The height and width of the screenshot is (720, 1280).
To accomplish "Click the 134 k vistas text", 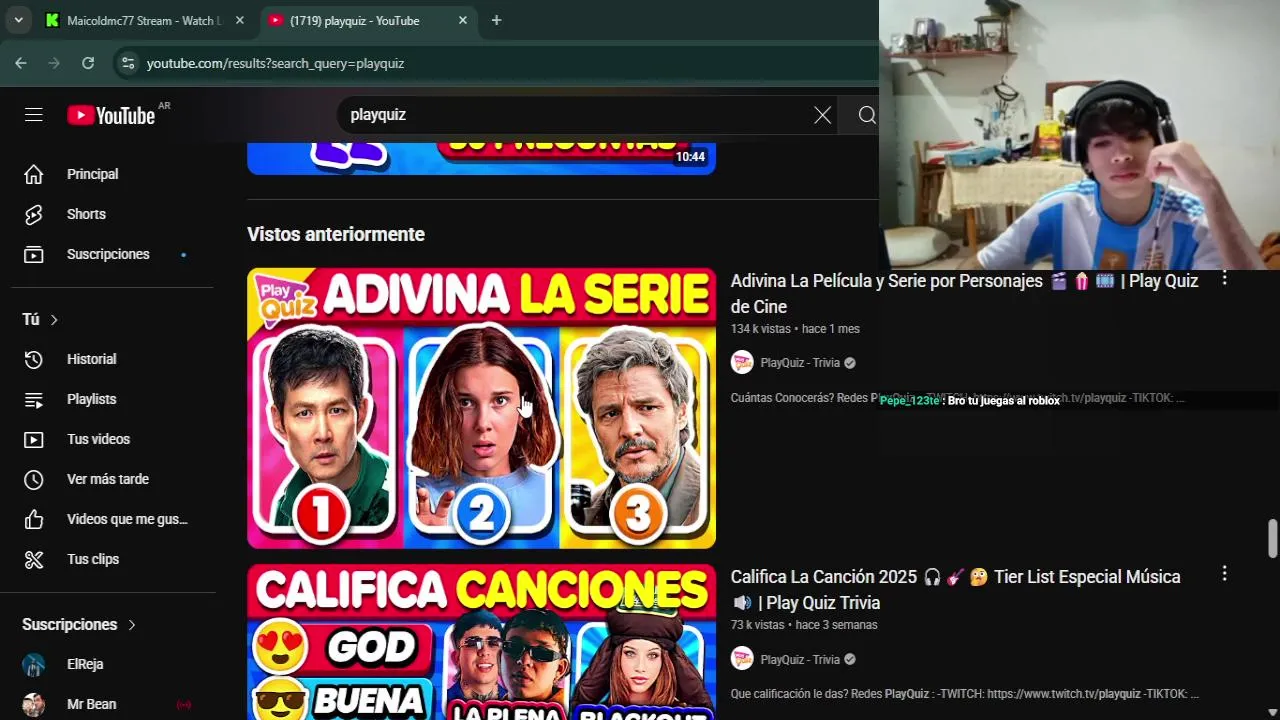I will [761, 329].
